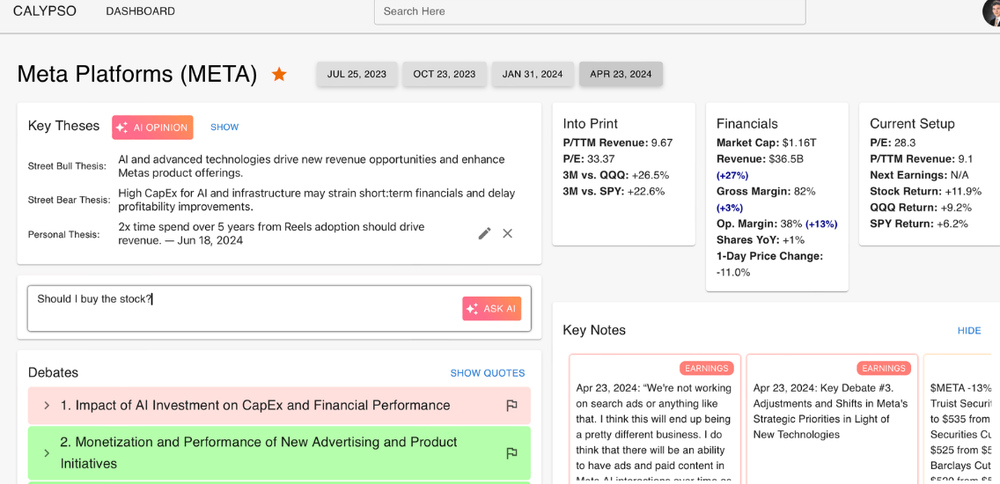
Task: Expand the Monetization and Performance debate
Action: [x=46, y=453]
